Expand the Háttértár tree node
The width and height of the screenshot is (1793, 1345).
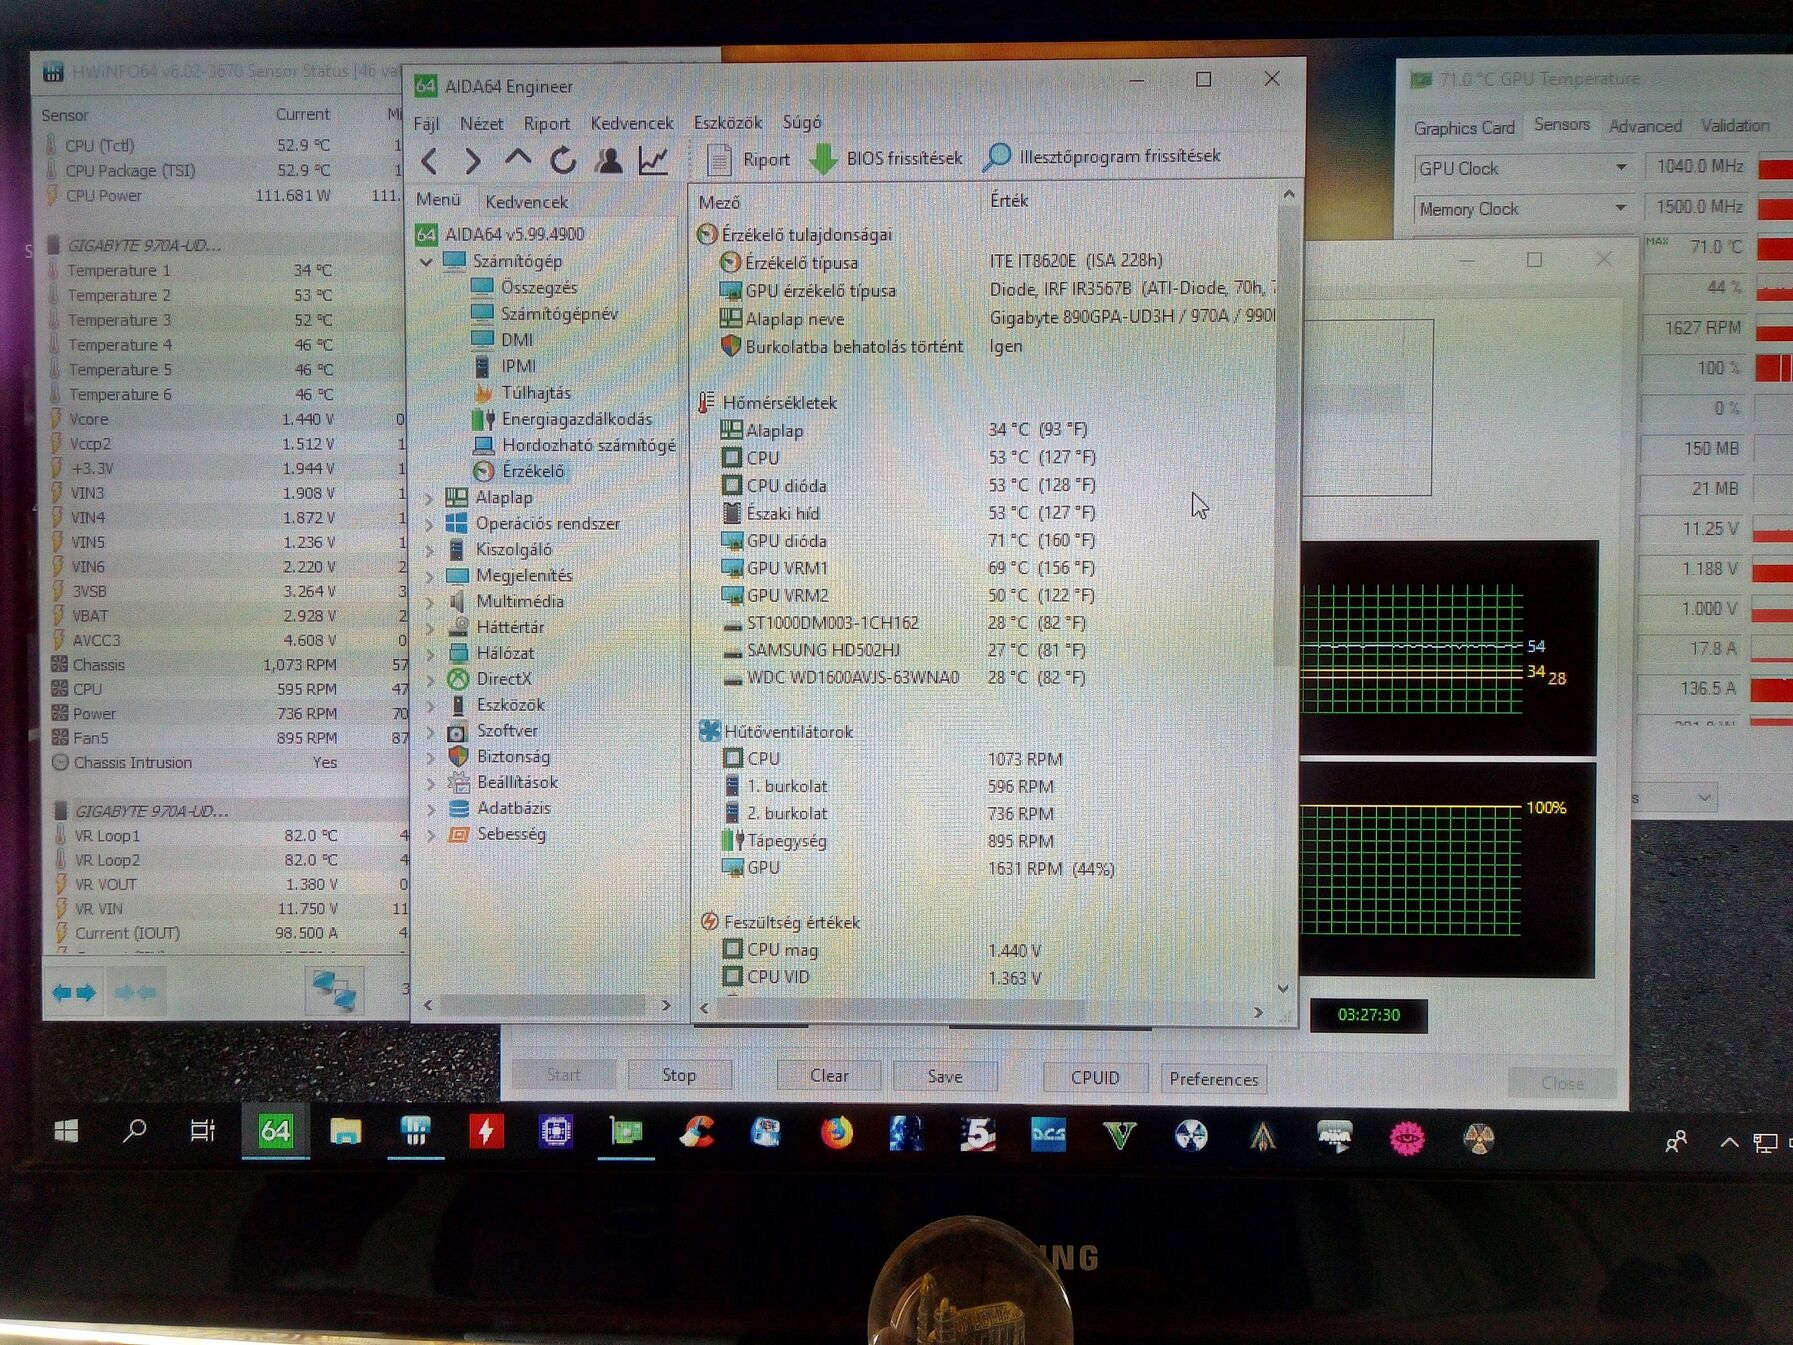(x=430, y=627)
